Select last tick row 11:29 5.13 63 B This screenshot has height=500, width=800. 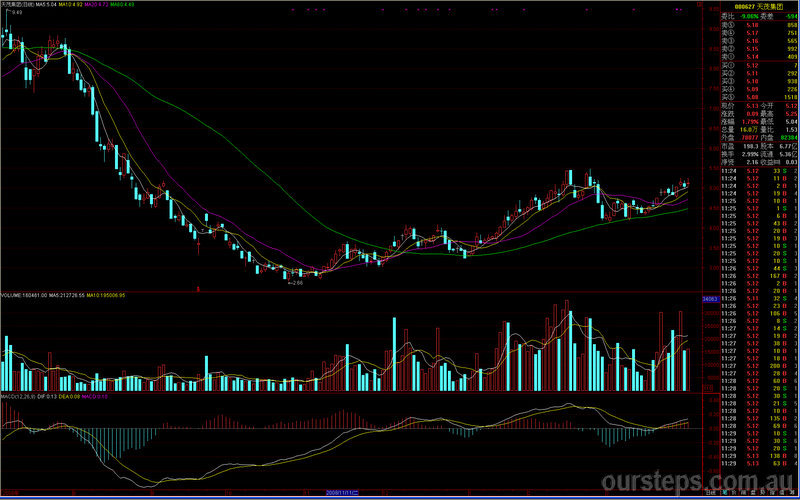[x=759, y=463]
